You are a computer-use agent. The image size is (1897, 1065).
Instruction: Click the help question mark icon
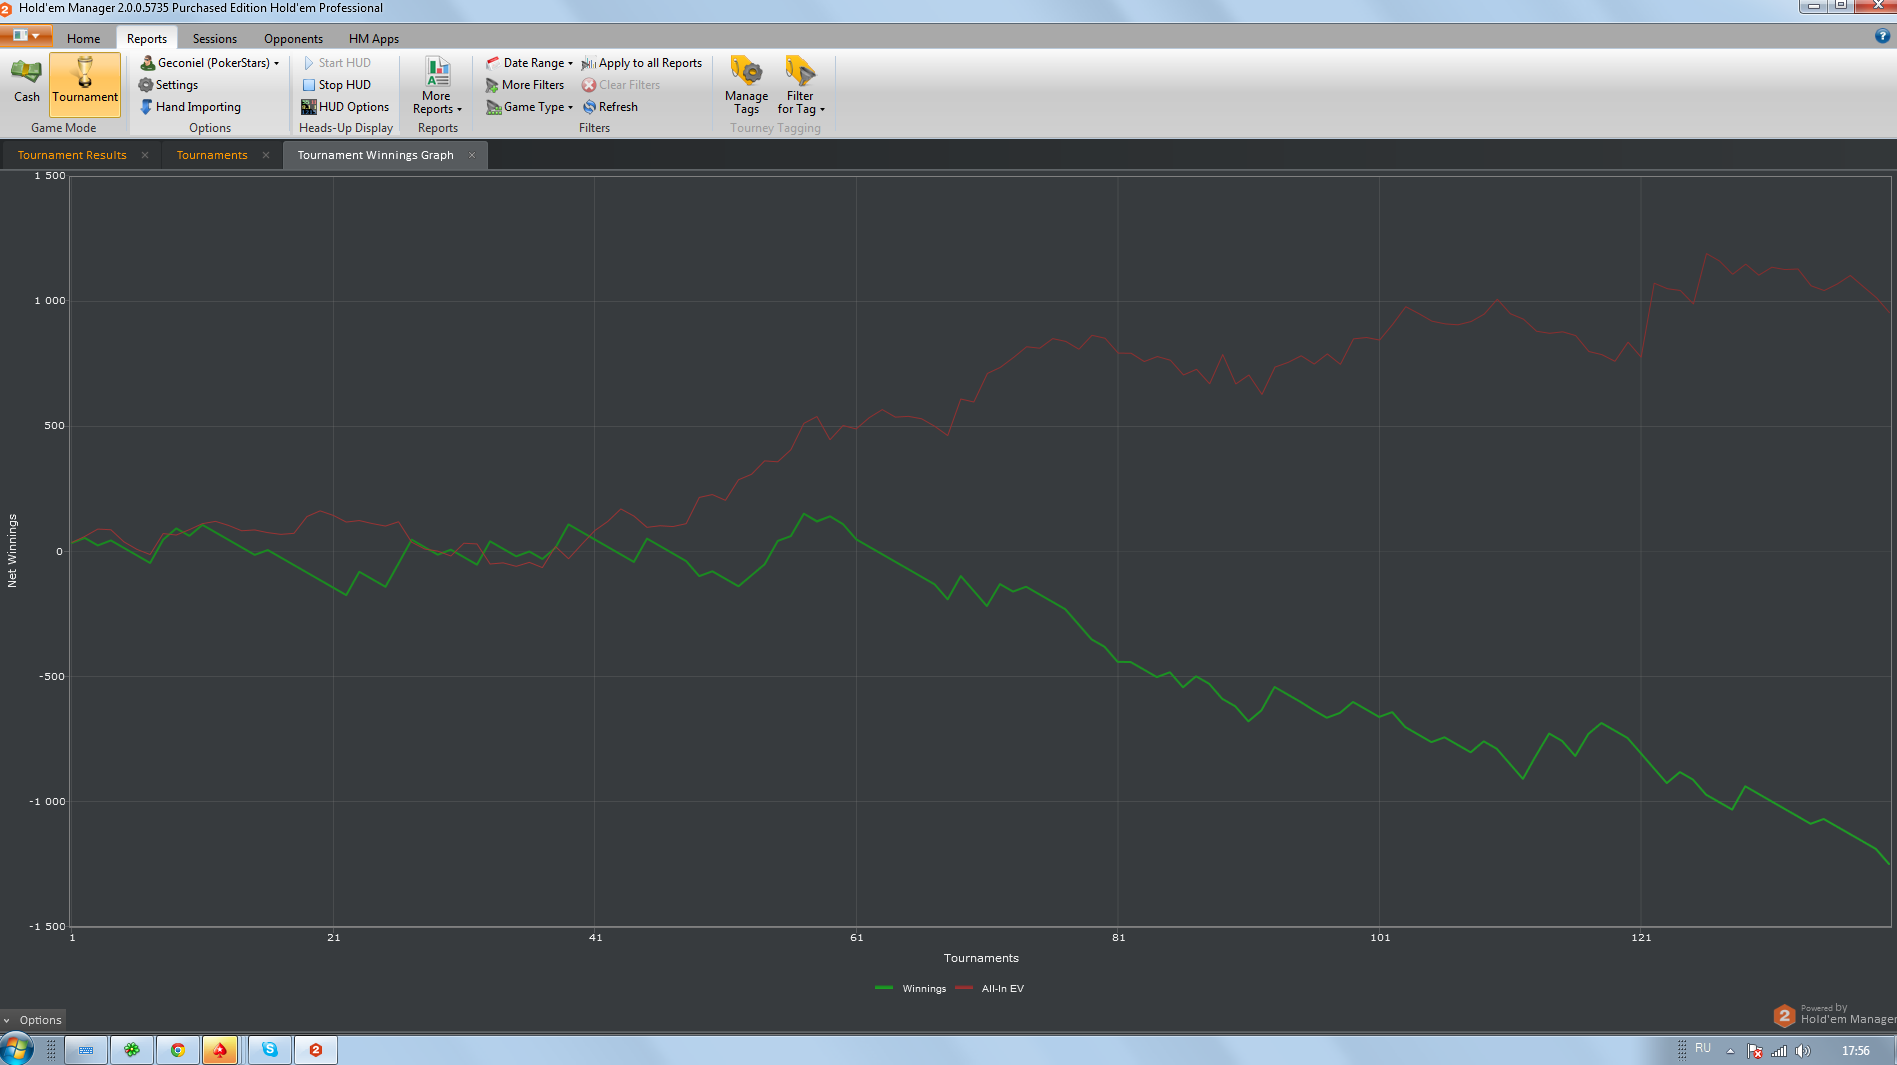(1882, 36)
